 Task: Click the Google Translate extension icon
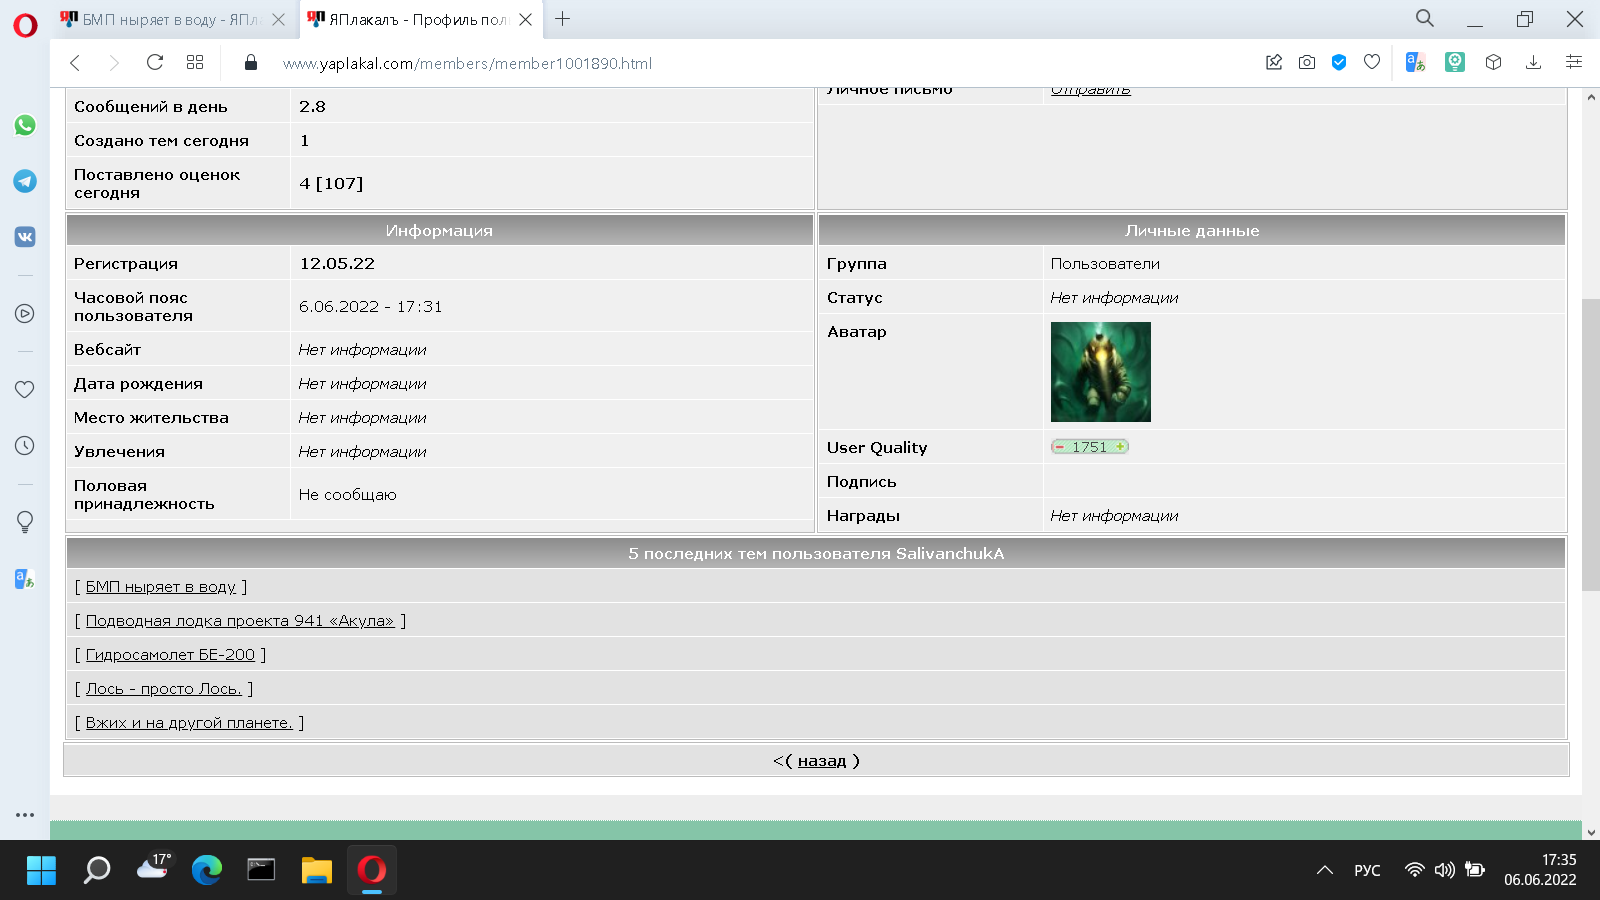1415,62
